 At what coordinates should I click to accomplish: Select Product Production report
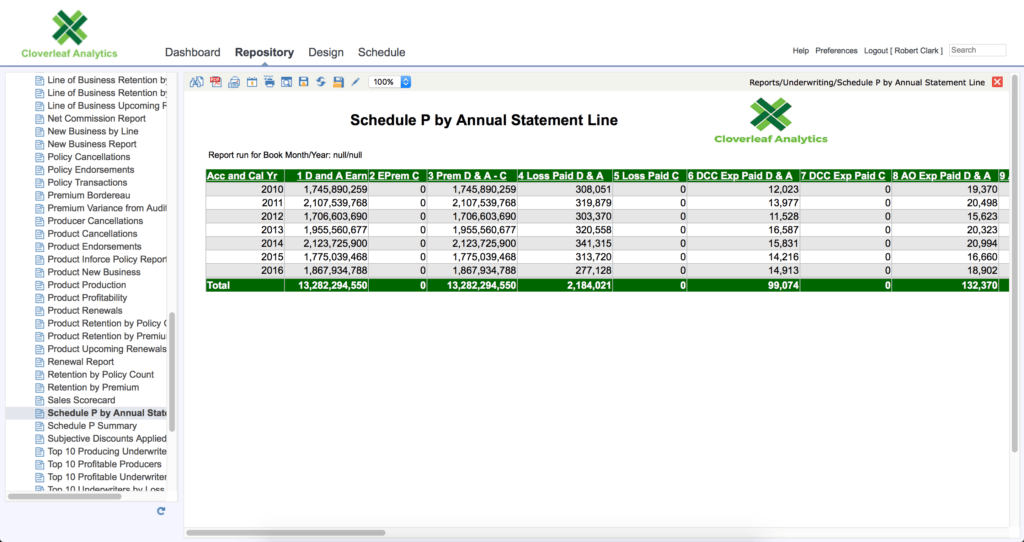[x=87, y=285]
